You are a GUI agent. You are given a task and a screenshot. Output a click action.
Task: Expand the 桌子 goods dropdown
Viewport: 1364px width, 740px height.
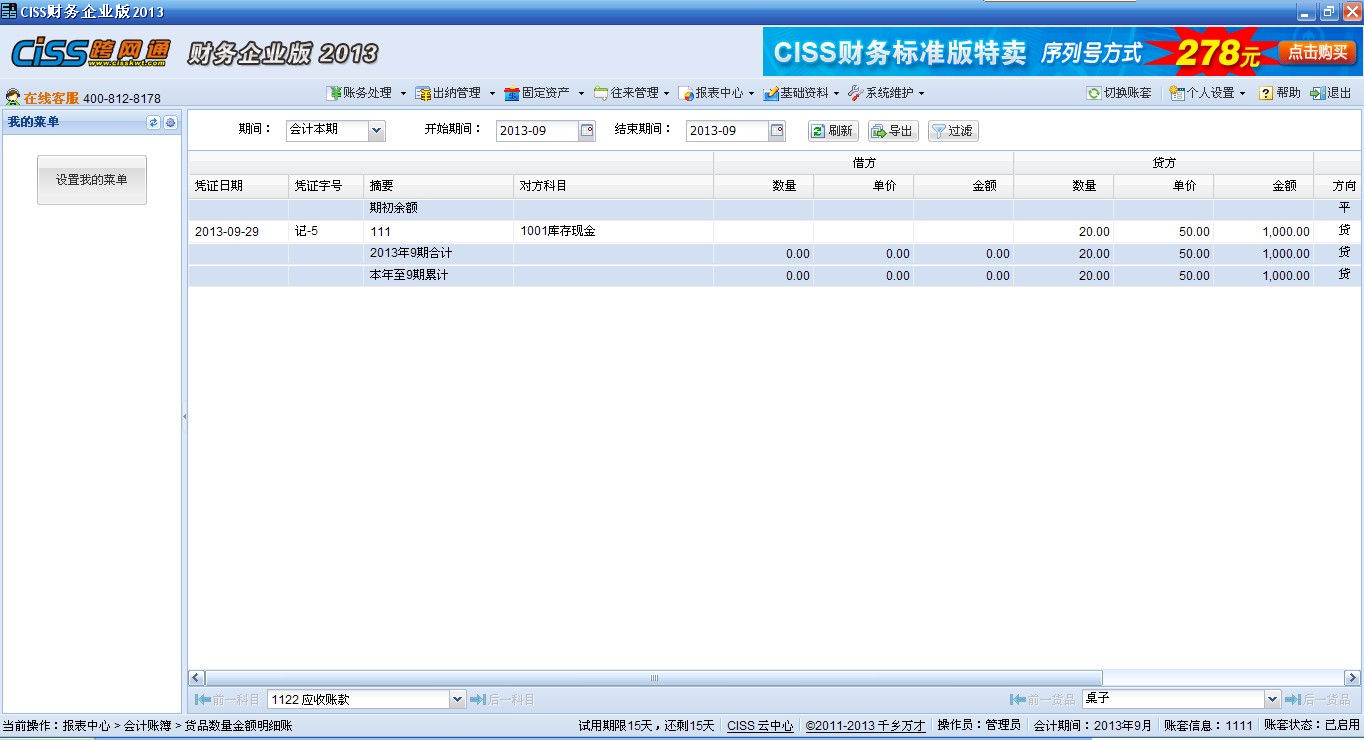click(x=1272, y=700)
